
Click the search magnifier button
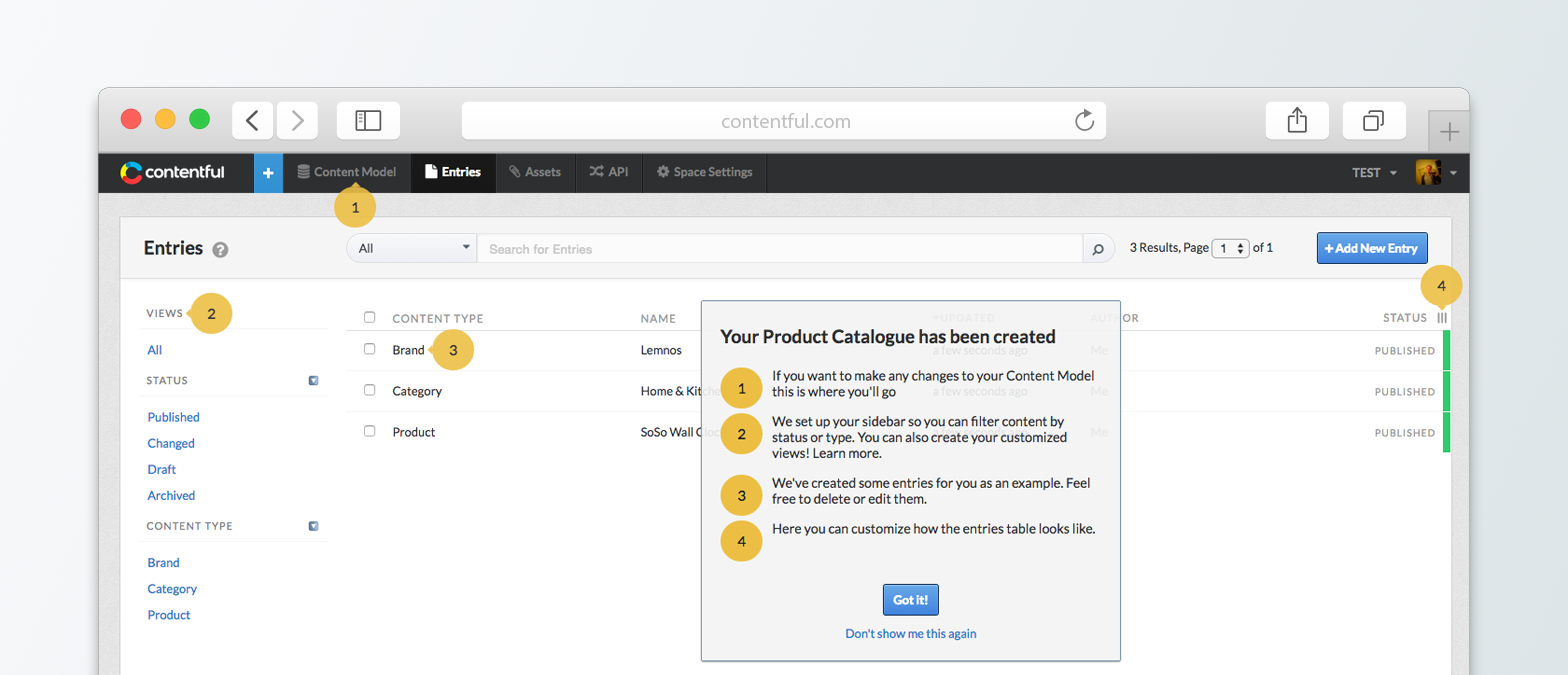[1098, 248]
